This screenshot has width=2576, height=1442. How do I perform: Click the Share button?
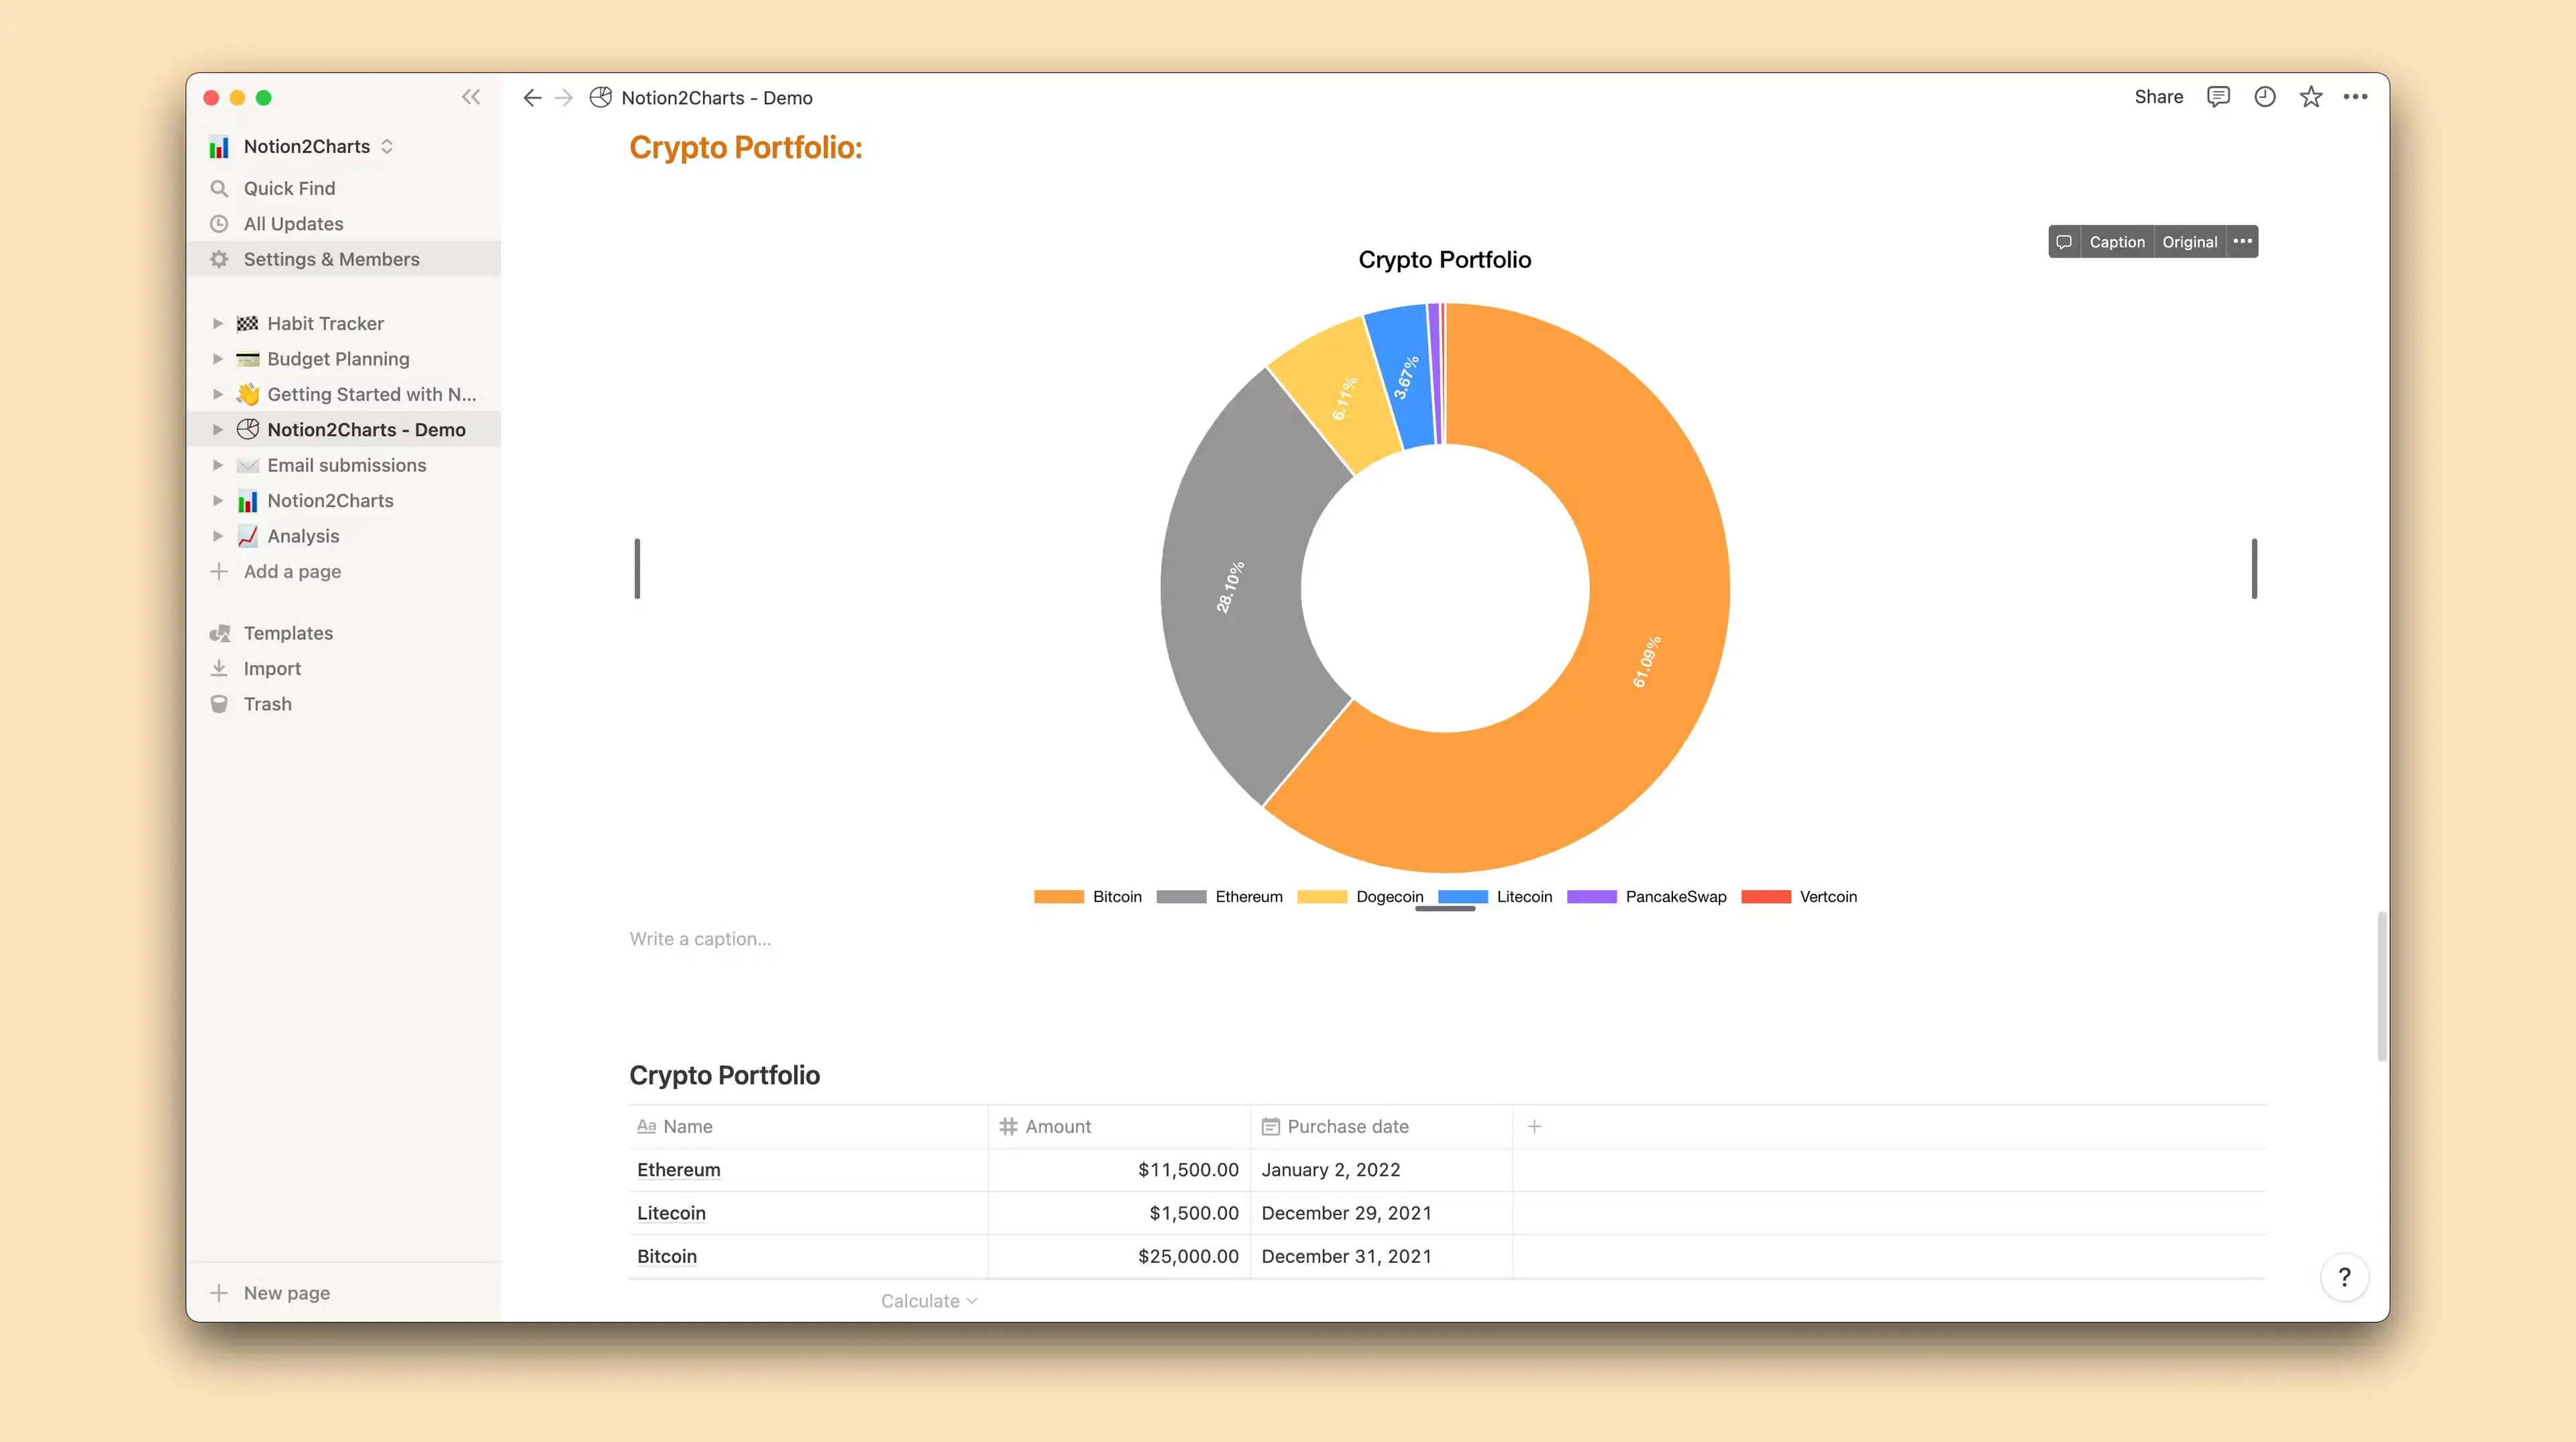tap(2158, 97)
